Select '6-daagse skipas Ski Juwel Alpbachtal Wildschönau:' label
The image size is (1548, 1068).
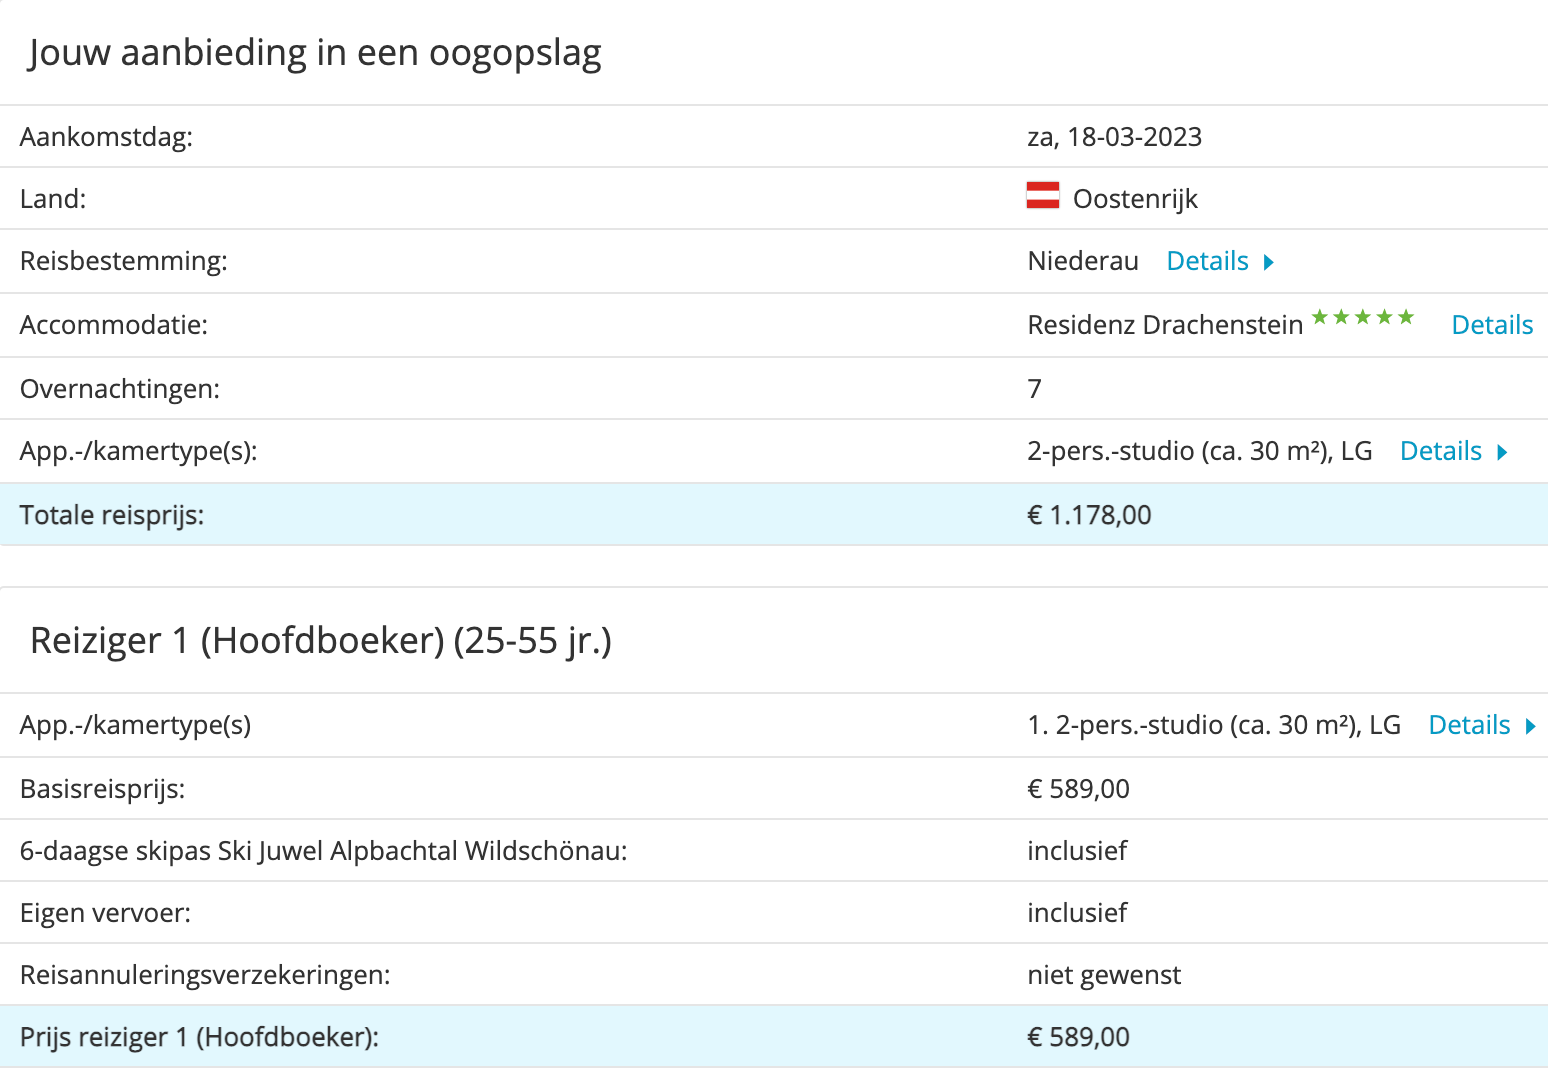[x=324, y=851]
